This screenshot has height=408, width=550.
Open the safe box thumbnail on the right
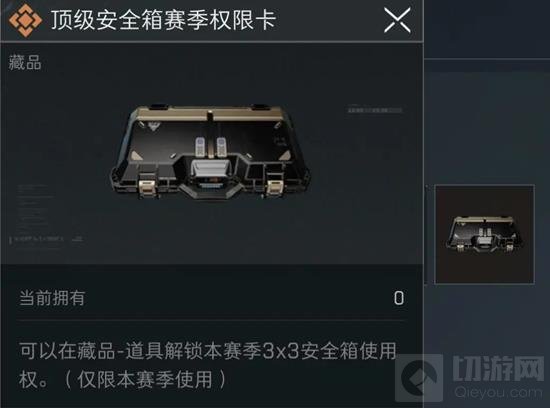[x=484, y=234]
